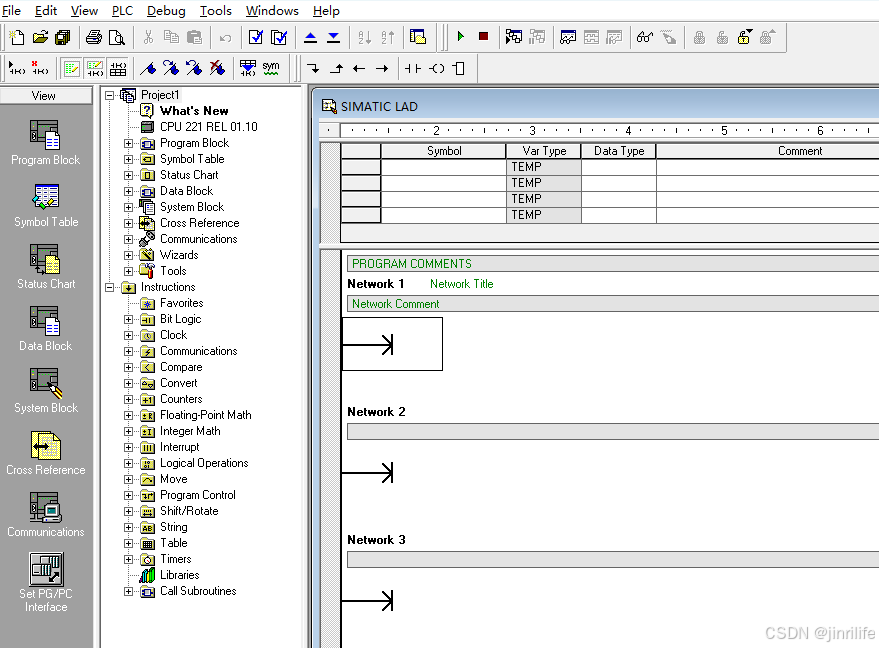Viewport: 879px width, 648px height.
Task: Click the Line Right arrow icon
Action: tap(382, 68)
